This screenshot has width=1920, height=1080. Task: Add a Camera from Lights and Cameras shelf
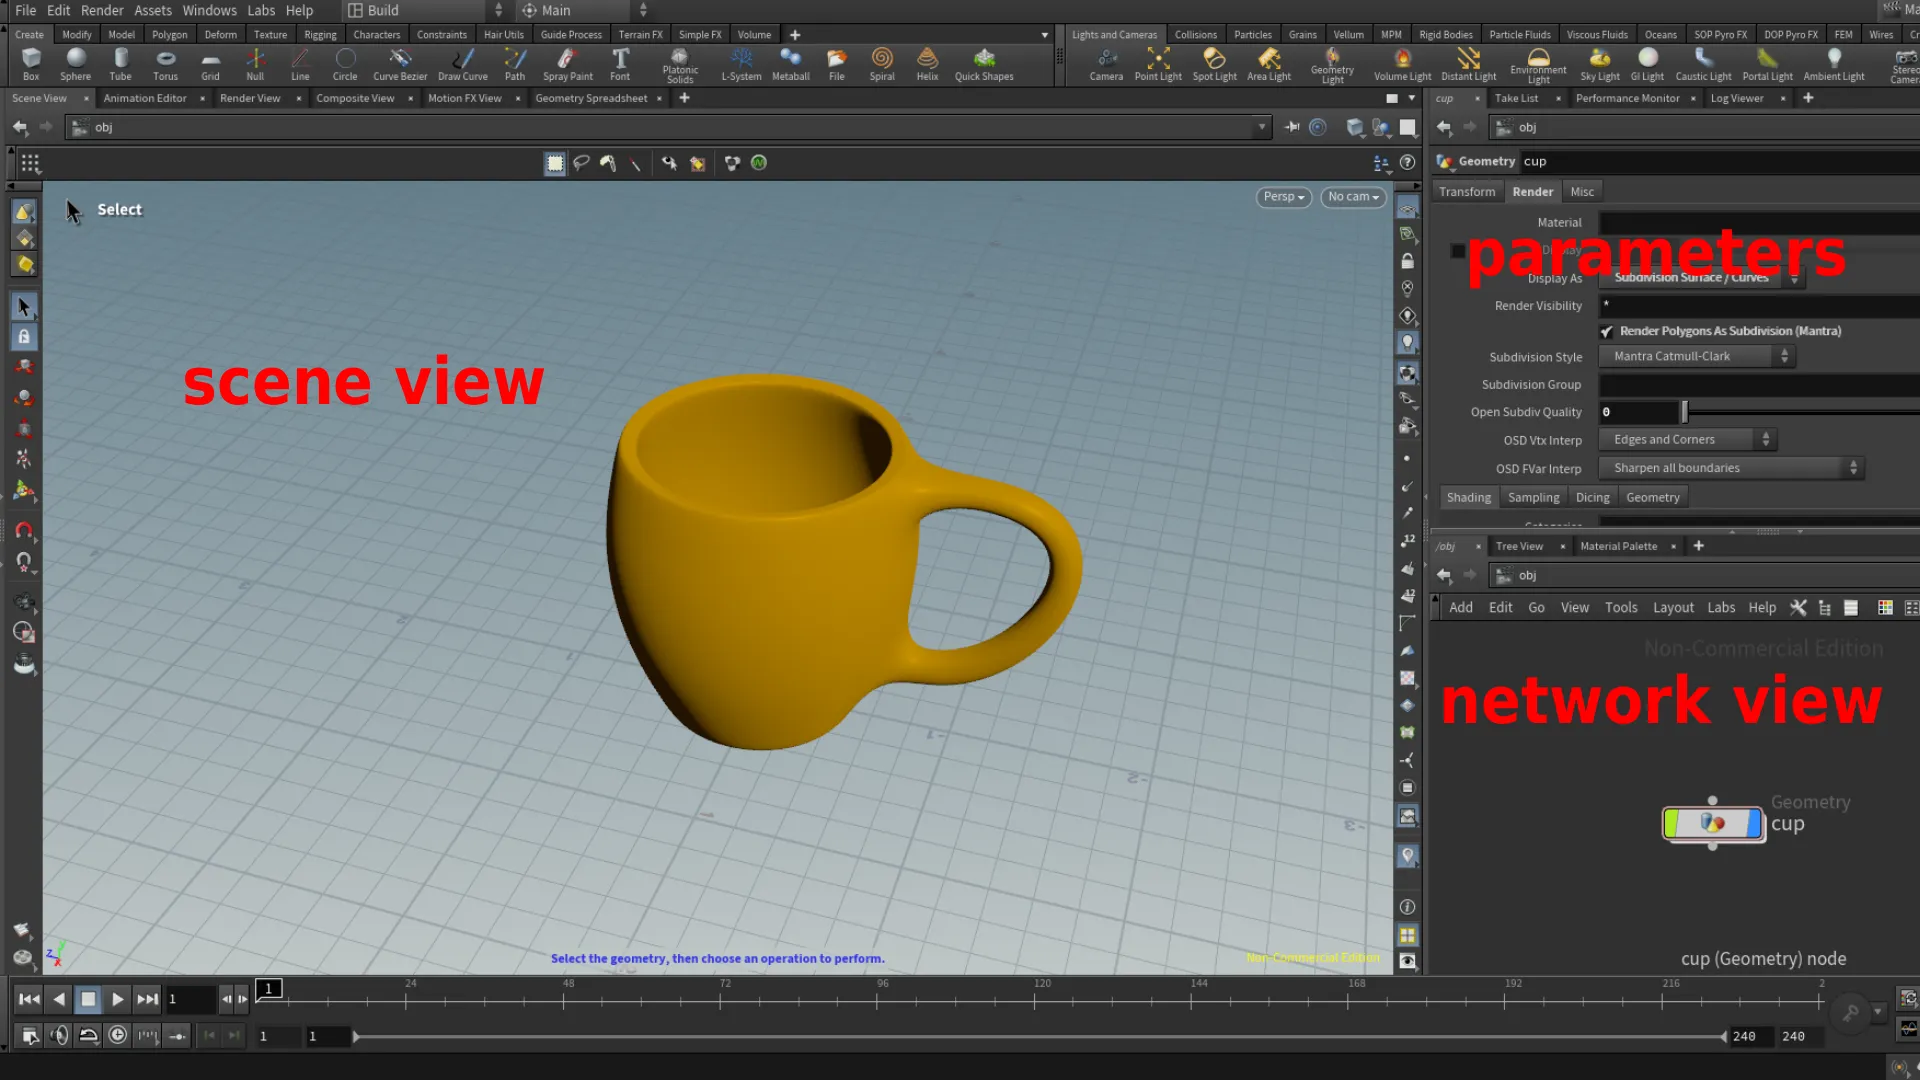1106,64
